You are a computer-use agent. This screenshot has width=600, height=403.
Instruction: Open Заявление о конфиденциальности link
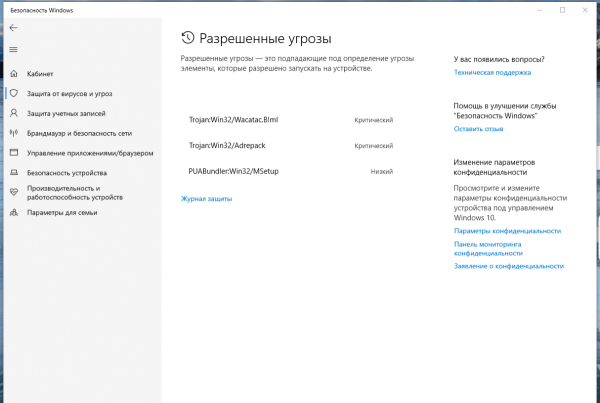(509, 266)
